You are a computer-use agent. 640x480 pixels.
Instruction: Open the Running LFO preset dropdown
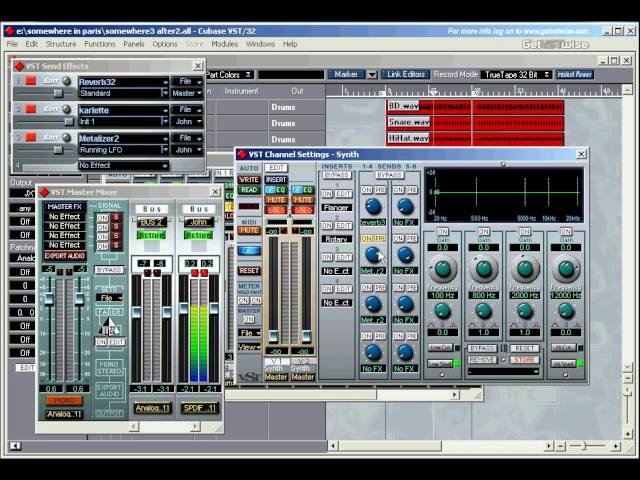point(123,150)
